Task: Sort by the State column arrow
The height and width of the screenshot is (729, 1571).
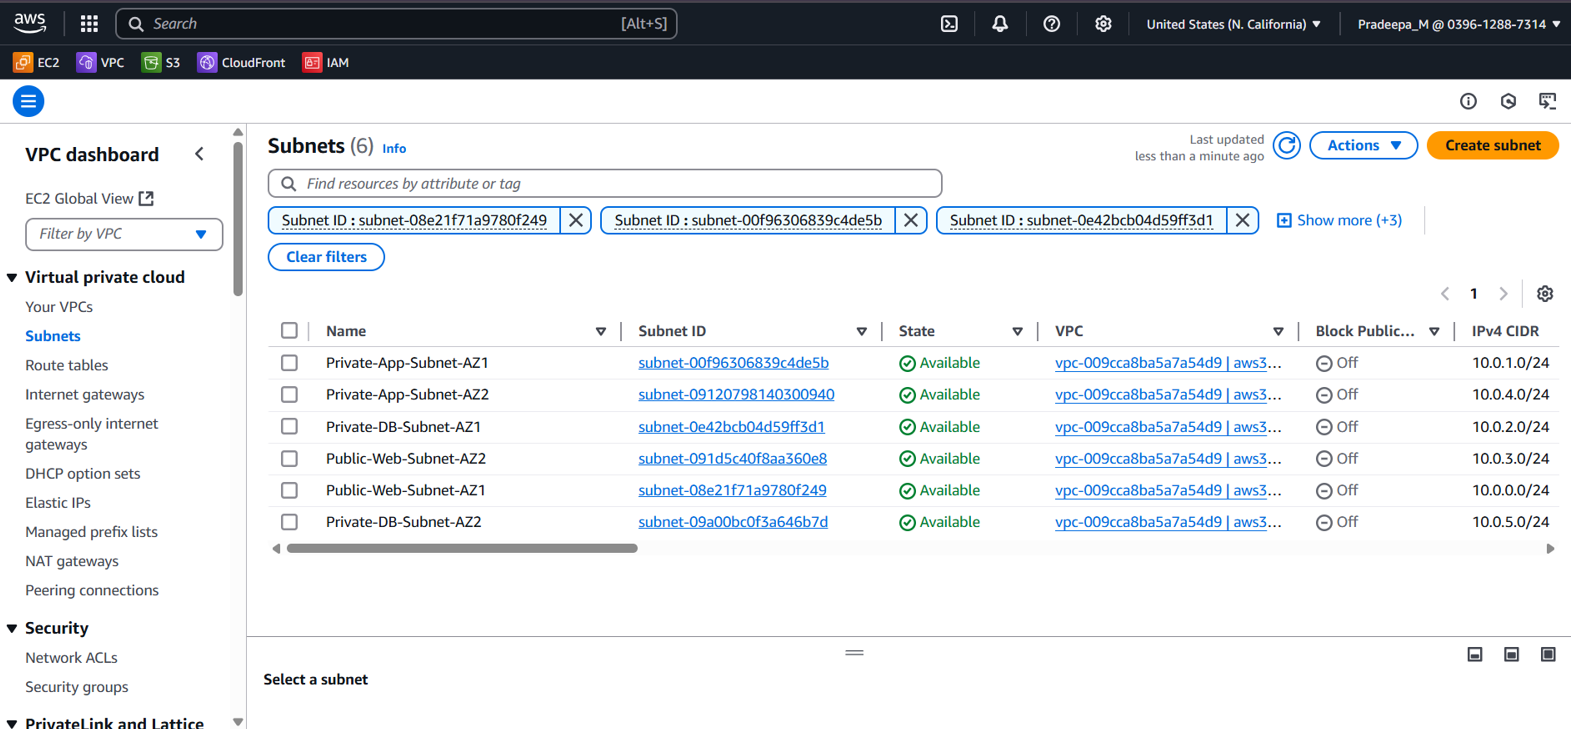Action: (1018, 332)
